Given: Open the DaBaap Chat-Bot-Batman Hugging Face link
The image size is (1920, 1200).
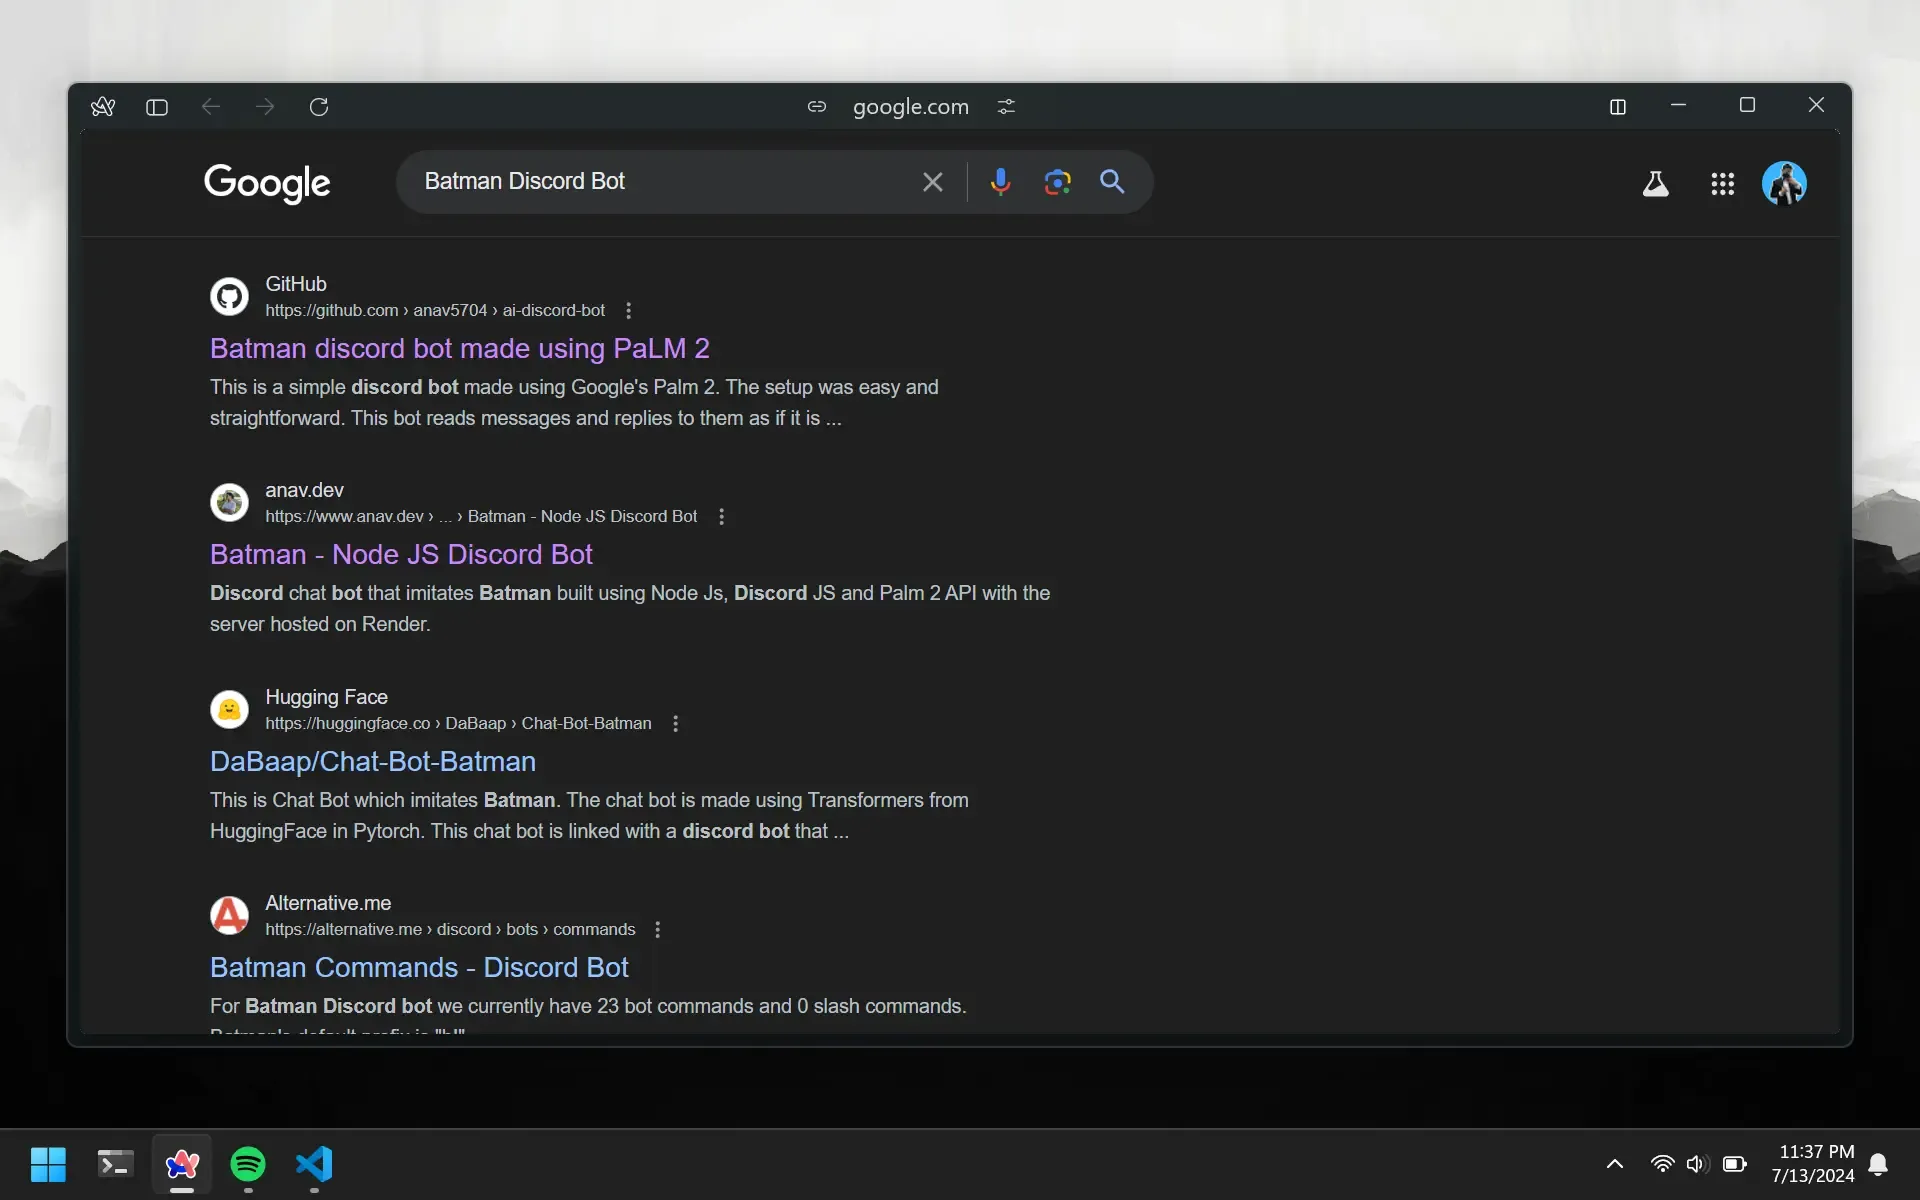Looking at the screenshot, I should coord(372,760).
